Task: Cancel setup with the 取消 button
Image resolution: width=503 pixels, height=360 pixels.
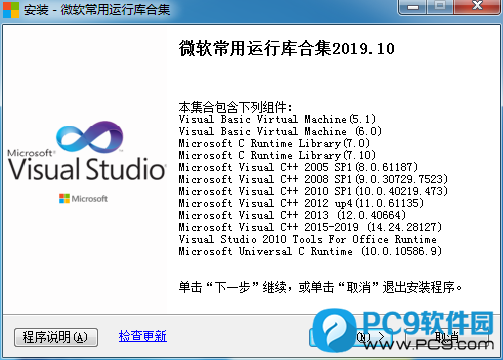Action: pyautogui.click(x=447, y=337)
